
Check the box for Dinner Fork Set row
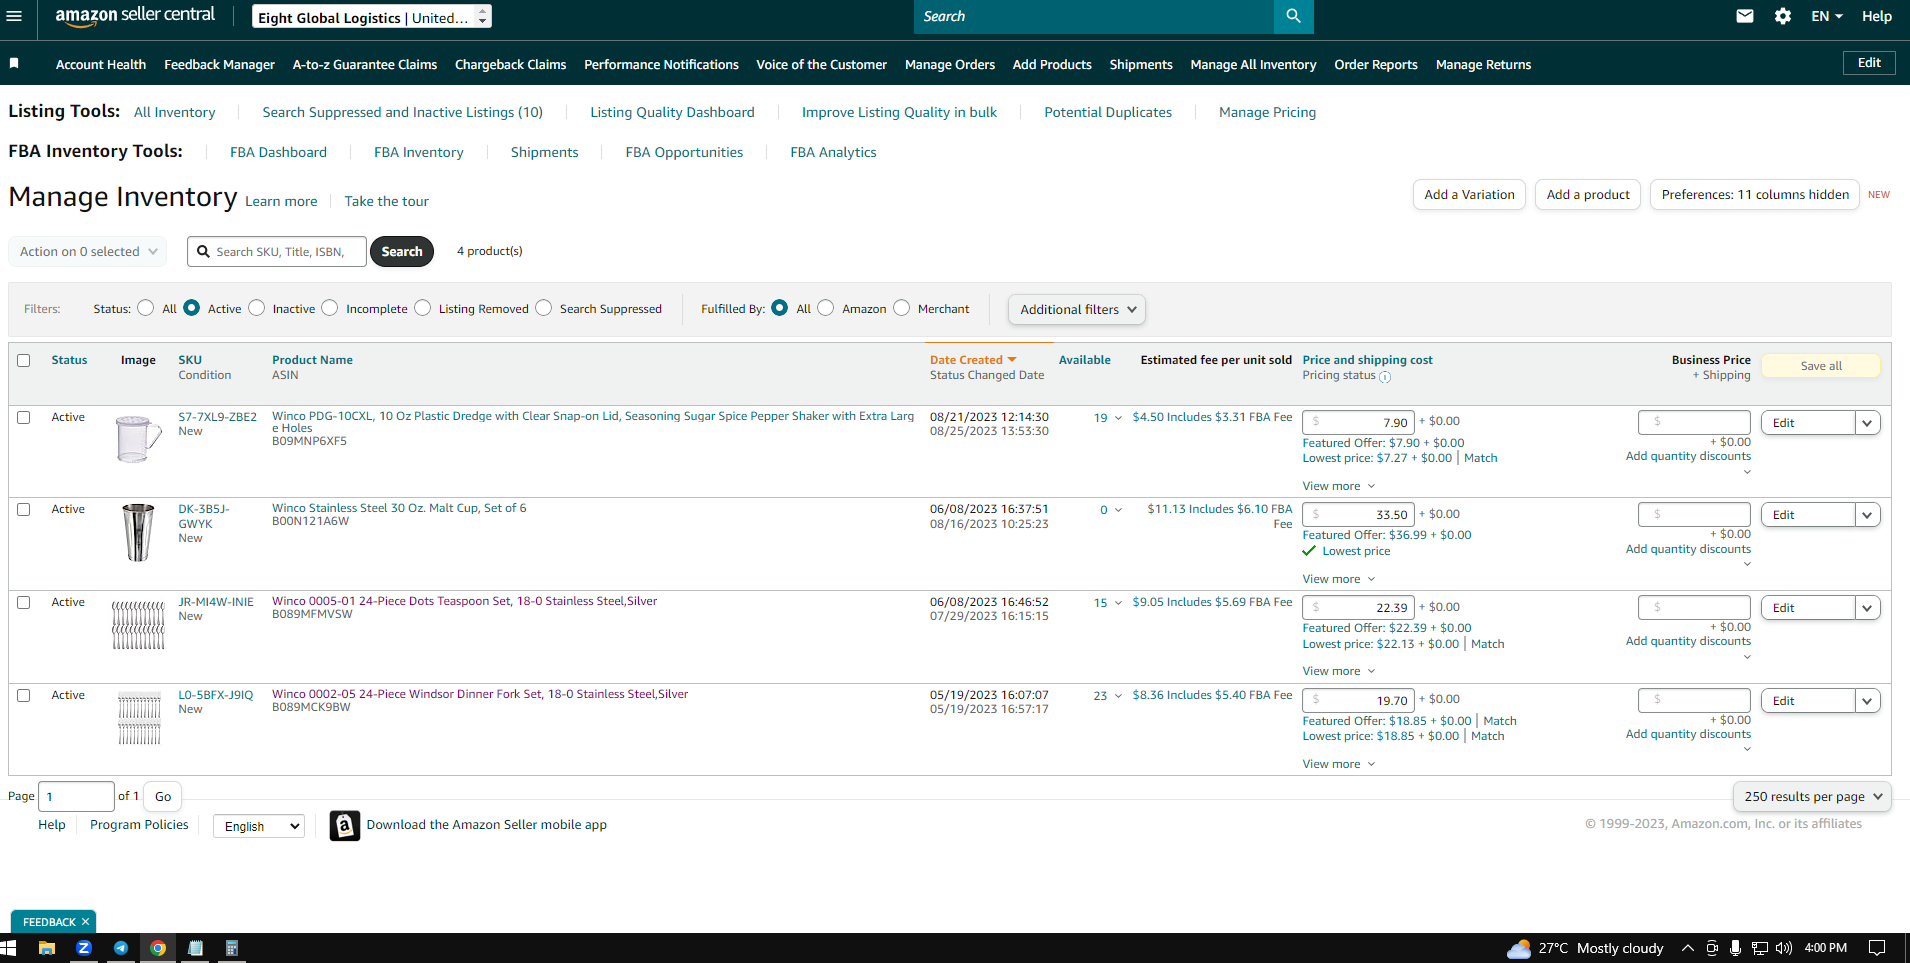[x=24, y=695]
